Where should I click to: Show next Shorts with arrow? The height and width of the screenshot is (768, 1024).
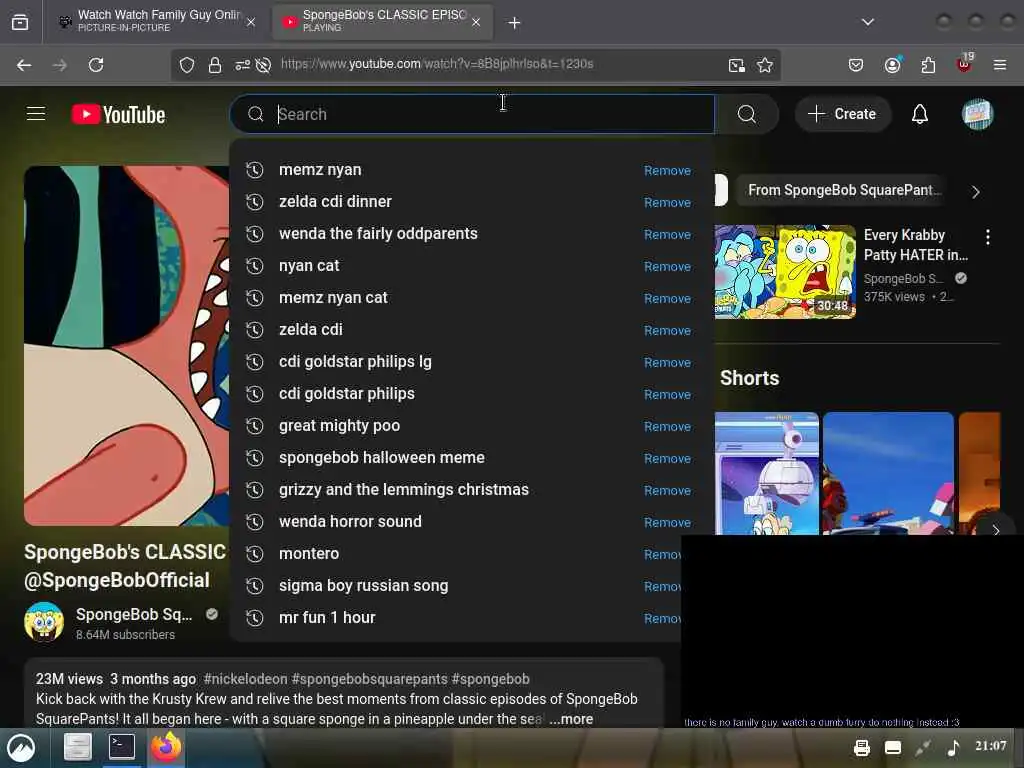coord(995,529)
